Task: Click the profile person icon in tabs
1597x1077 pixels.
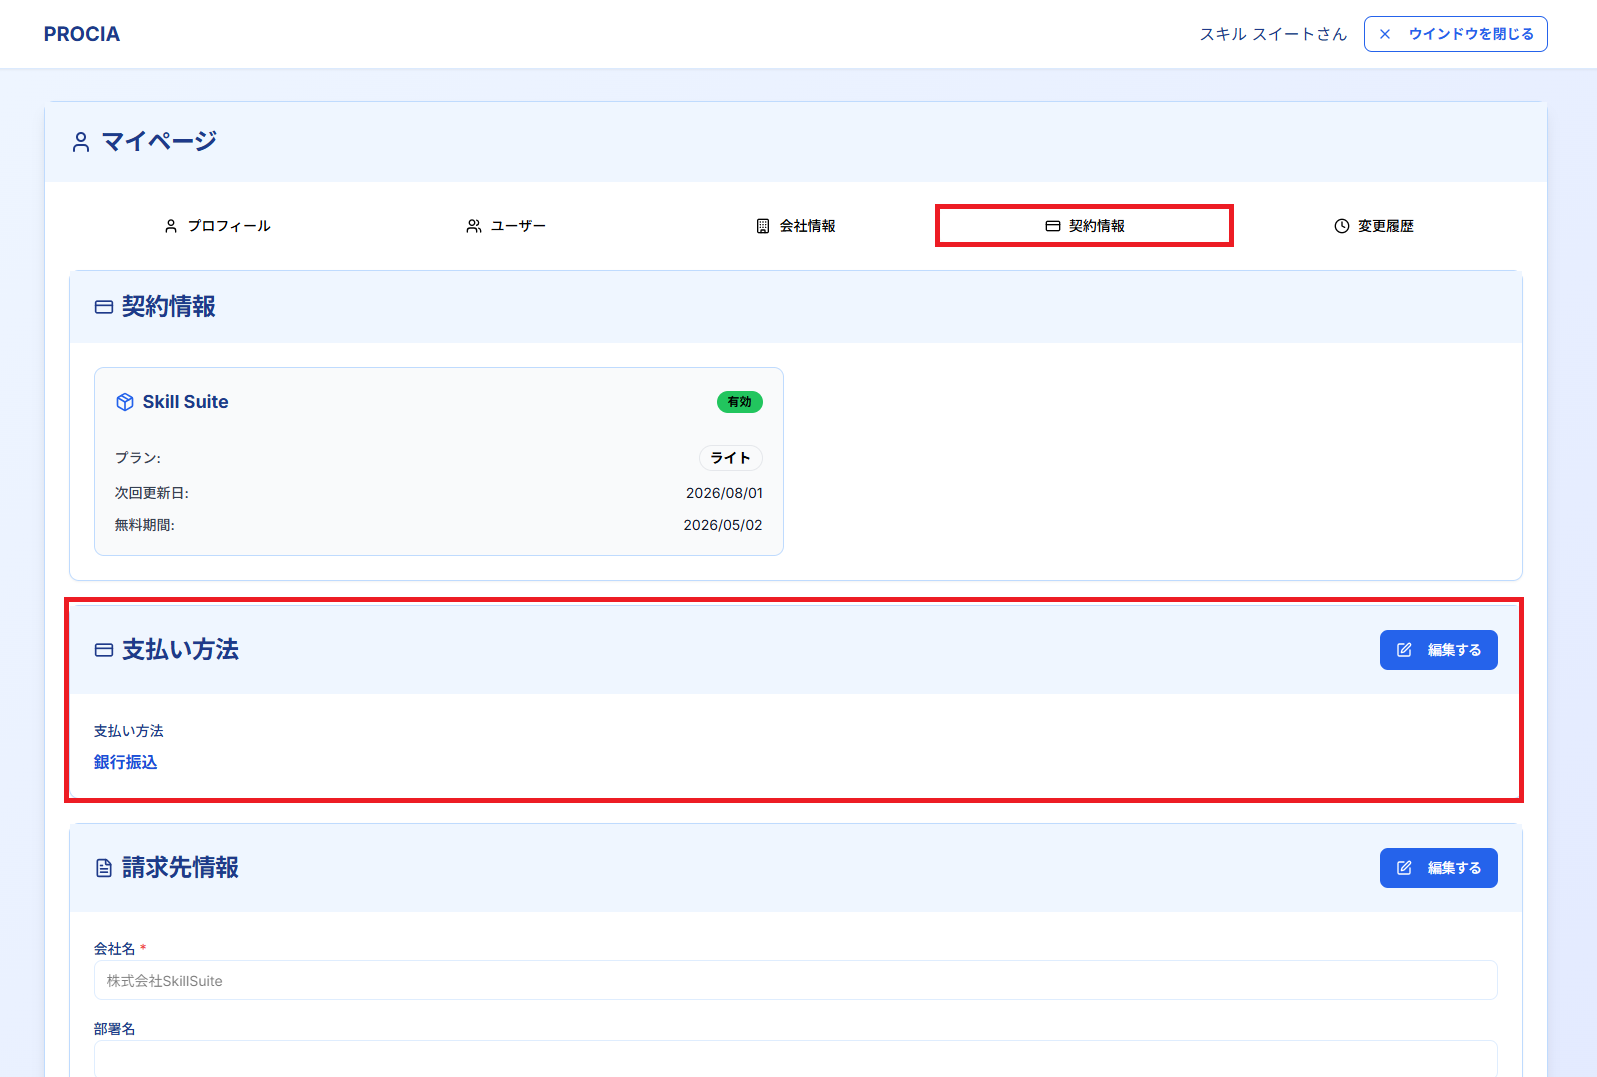Action: pos(171,226)
